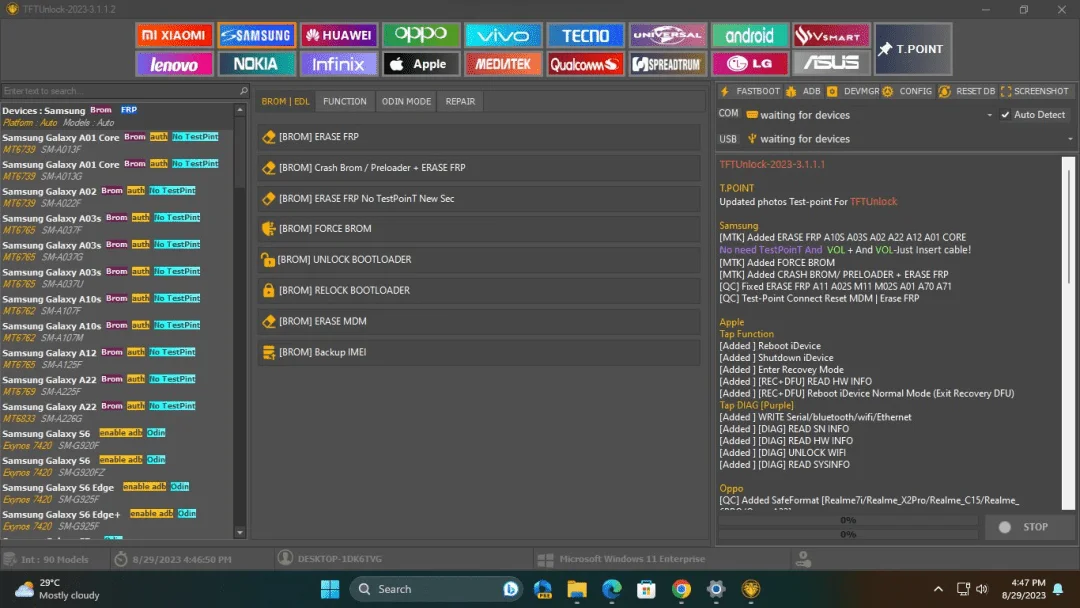Switch to the REPAIR tab
The image size is (1080, 608).
(x=460, y=101)
